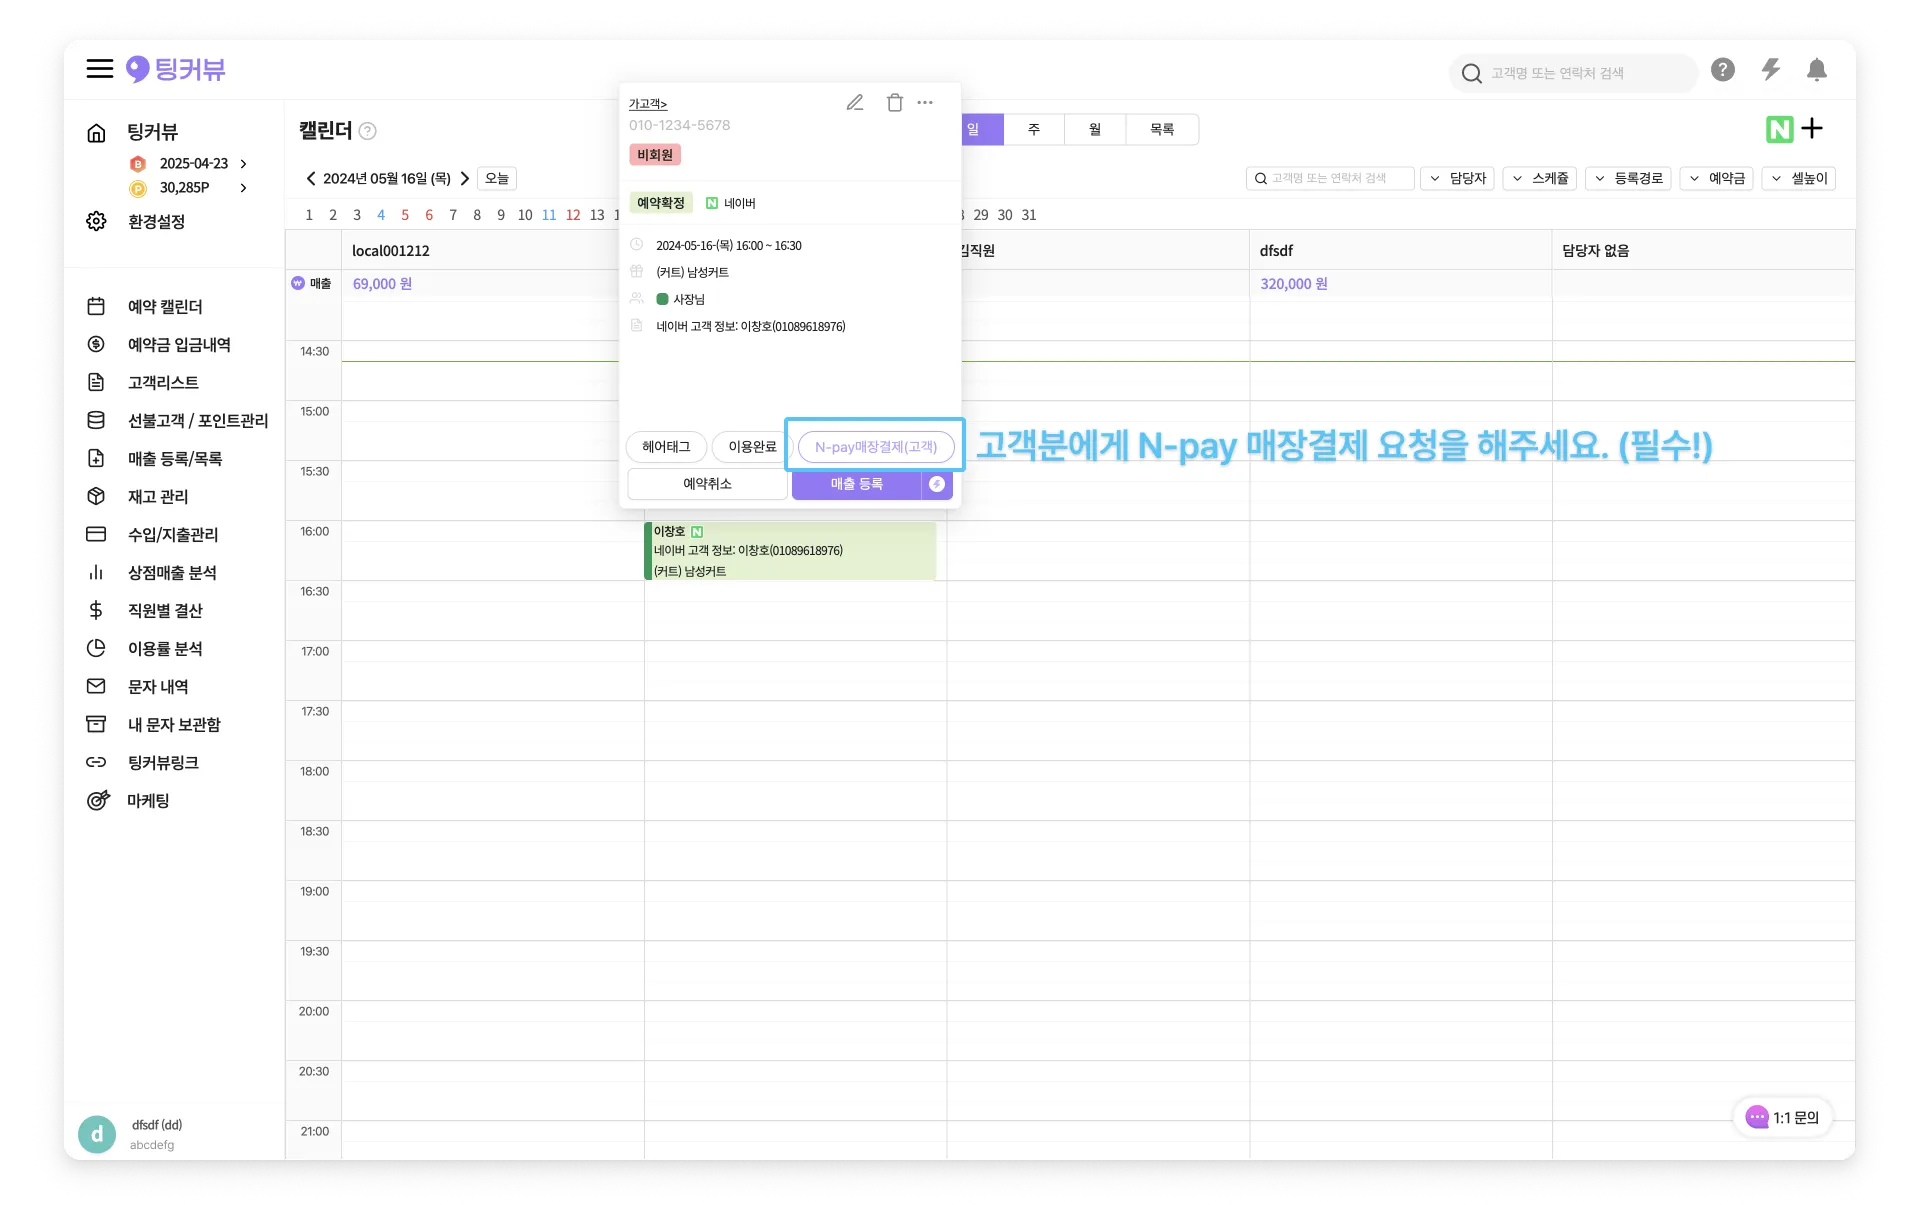Click the notification bell icon
1920x1205 pixels.
1816,70
